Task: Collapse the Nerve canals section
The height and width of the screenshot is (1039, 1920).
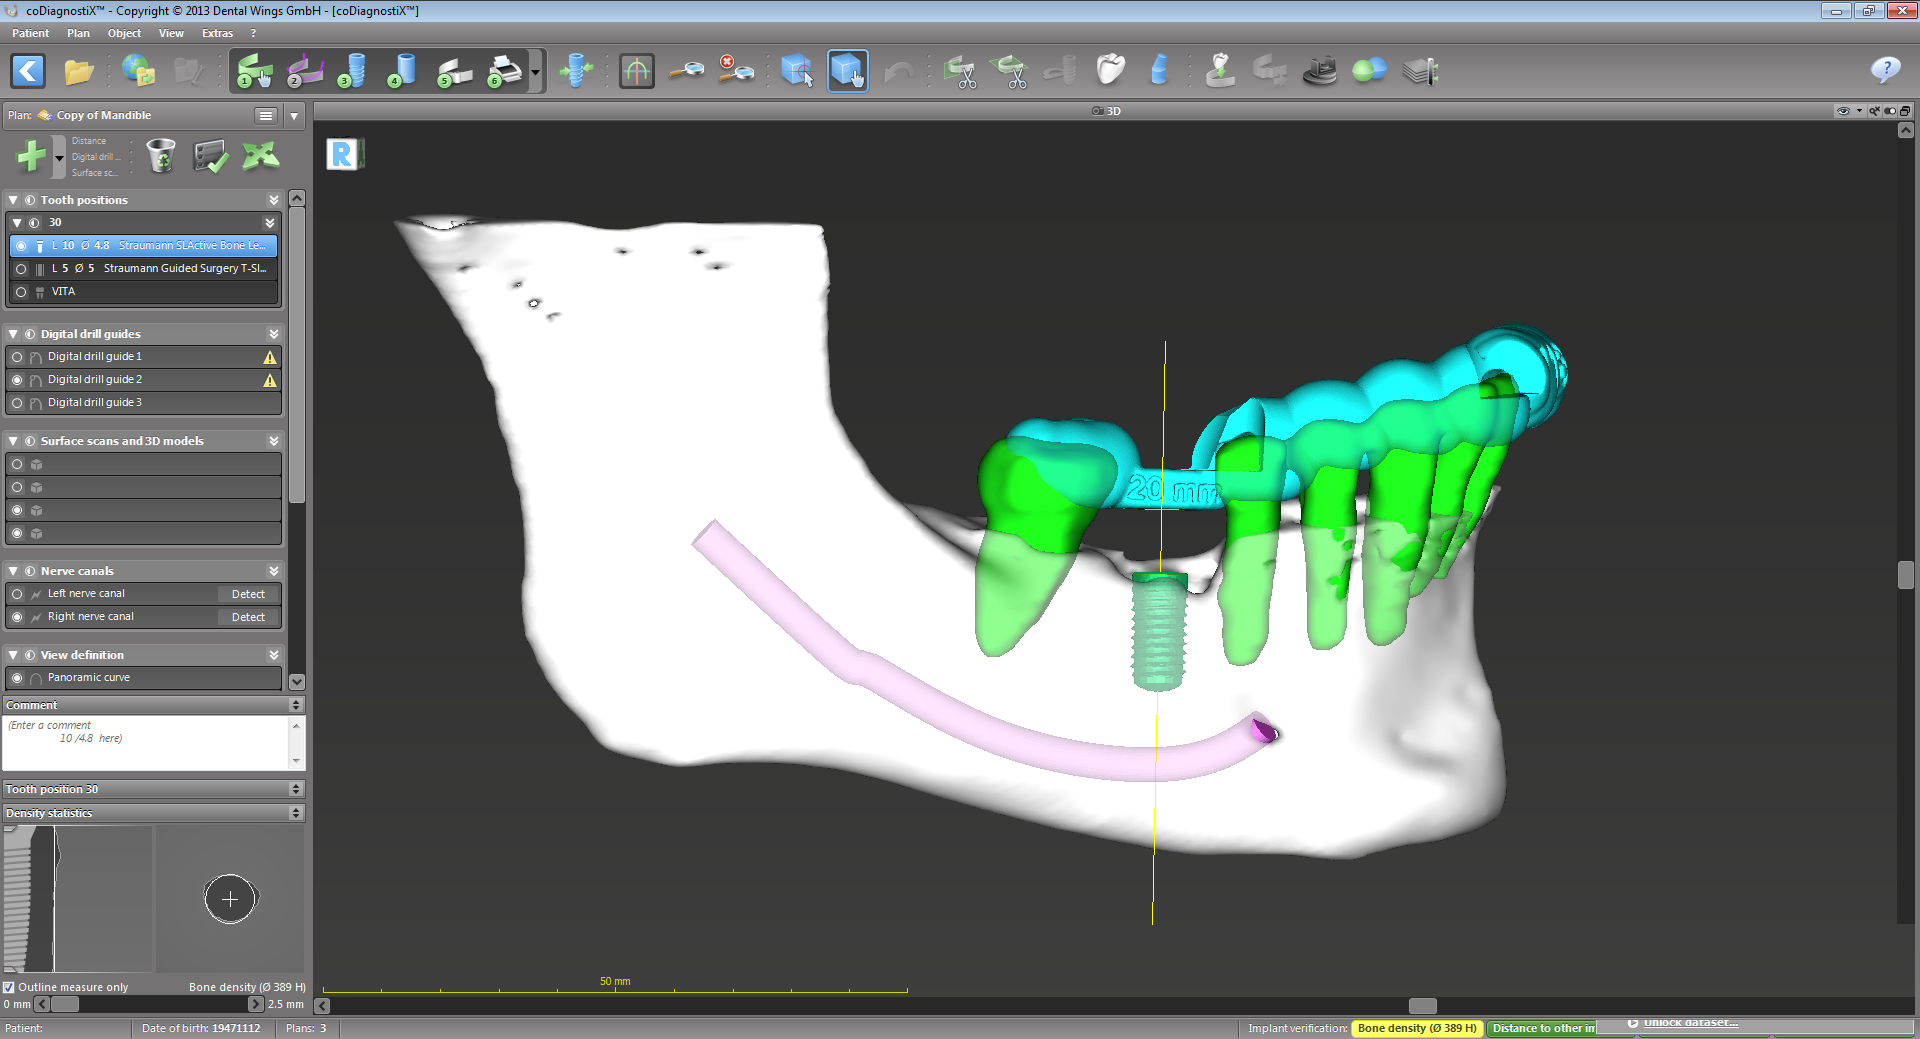Action: (x=13, y=571)
